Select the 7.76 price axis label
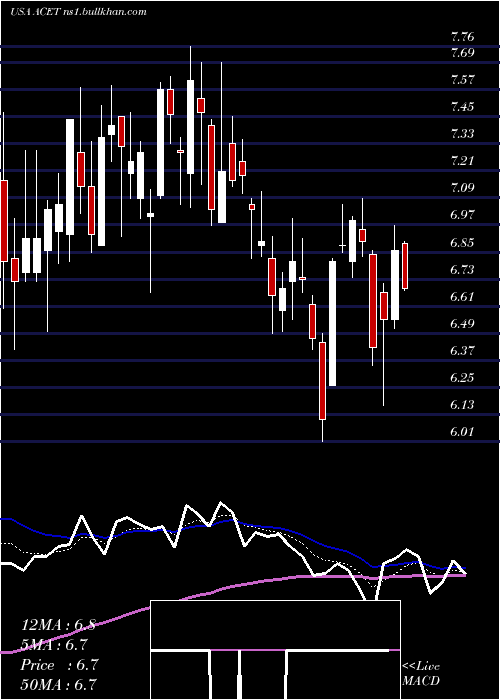This screenshot has height=700, width=500. pyautogui.click(x=462, y=37)
